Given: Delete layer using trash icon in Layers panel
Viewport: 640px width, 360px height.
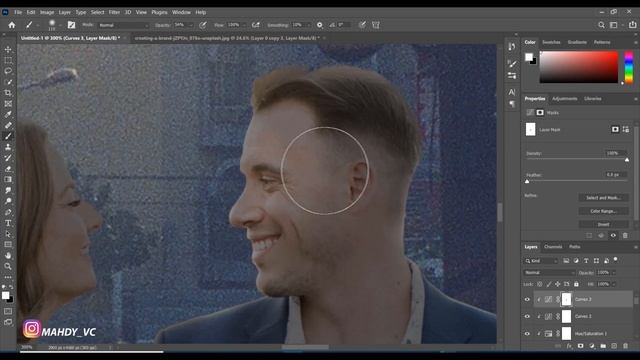Looking at the screenshot, I should (625, 346).
